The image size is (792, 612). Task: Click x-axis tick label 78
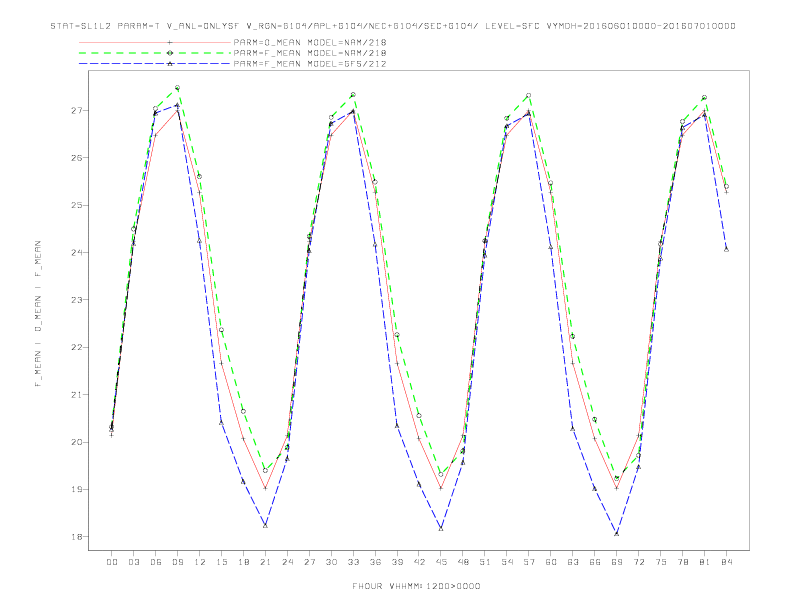[682, 562]
